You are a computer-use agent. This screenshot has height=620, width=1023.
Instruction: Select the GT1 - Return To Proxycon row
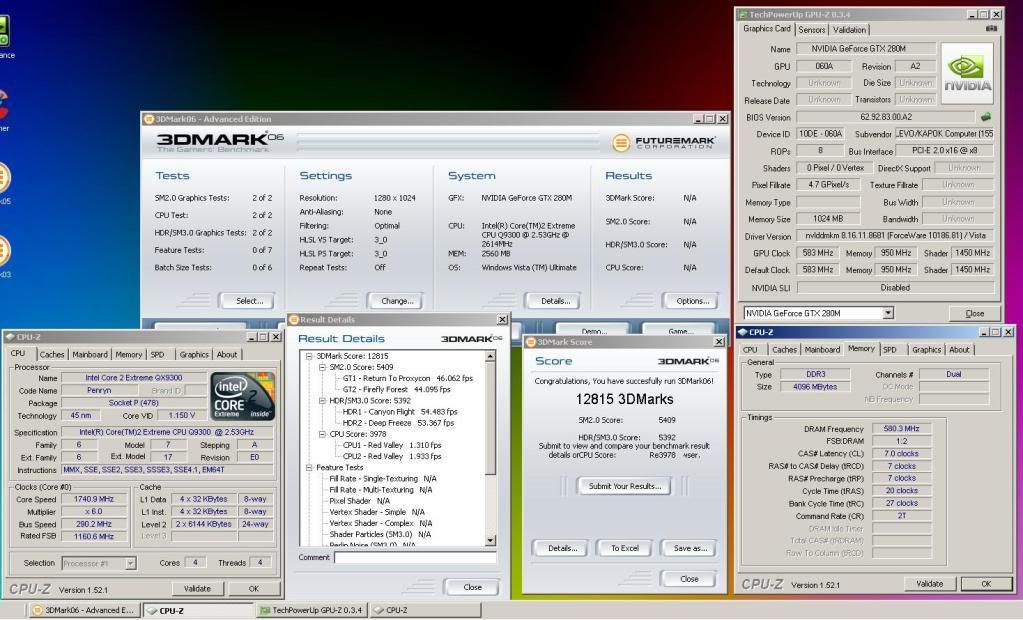click(408, 378)
